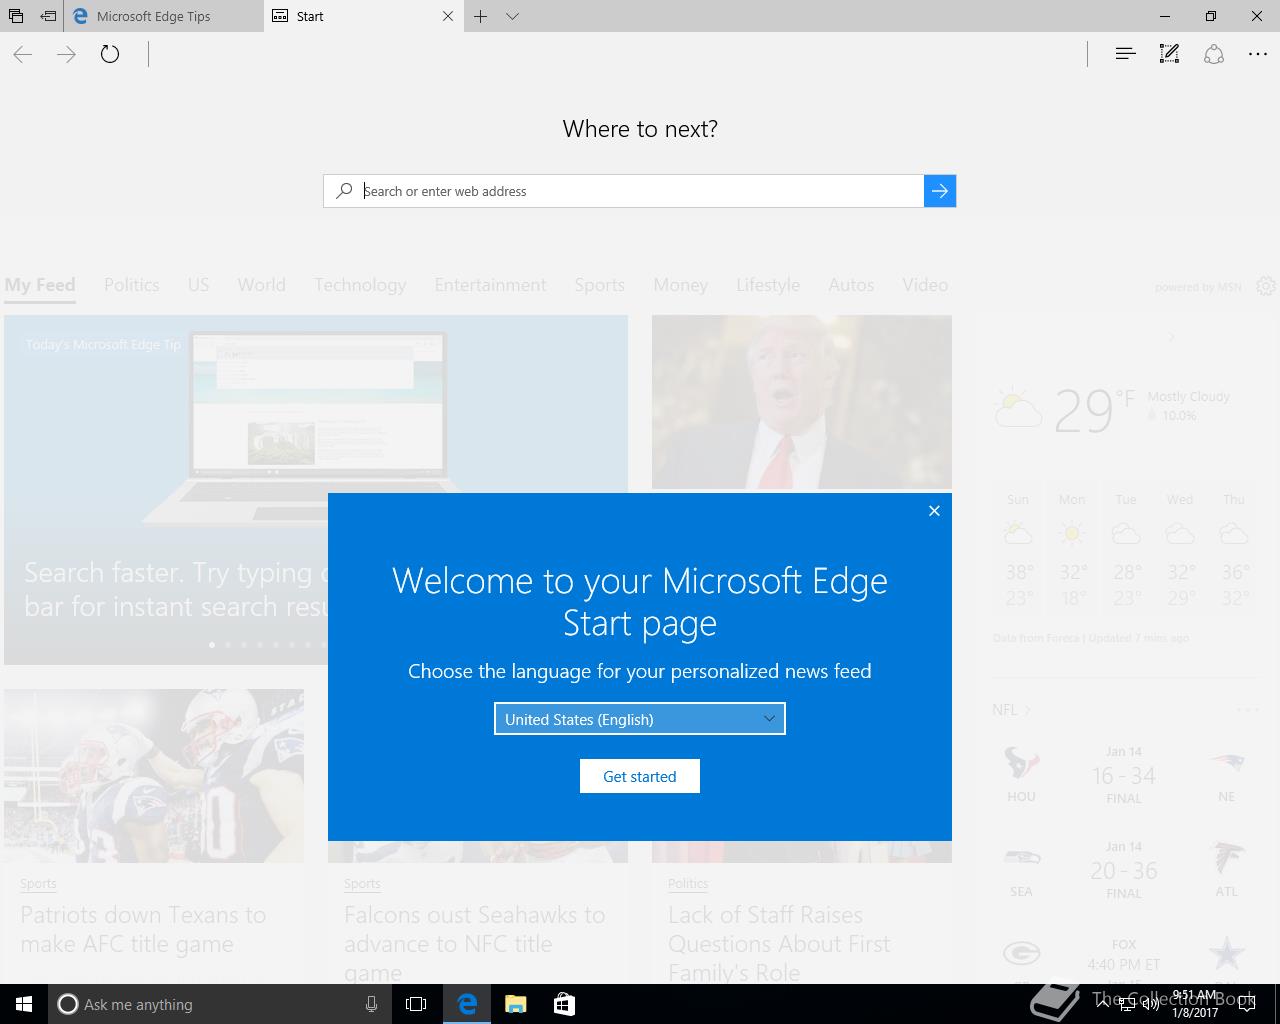Open the Video news category
Viewport: 1280px width, 1024px height.
click(x=925, y=285)
